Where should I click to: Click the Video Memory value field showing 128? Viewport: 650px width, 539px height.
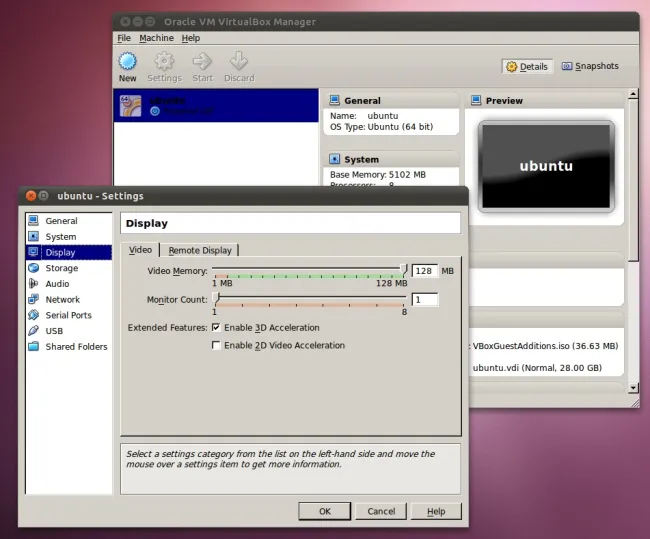tap(425, 271)
